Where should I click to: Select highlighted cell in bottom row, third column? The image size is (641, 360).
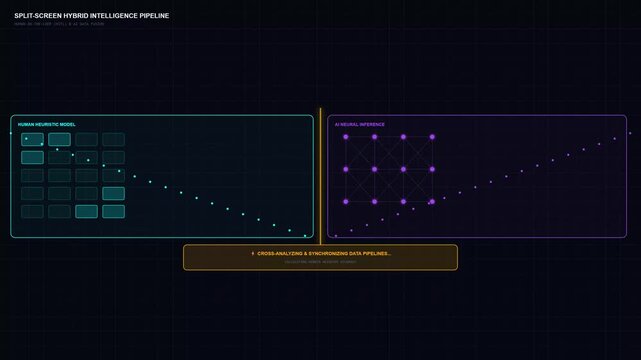coord(87,212)
